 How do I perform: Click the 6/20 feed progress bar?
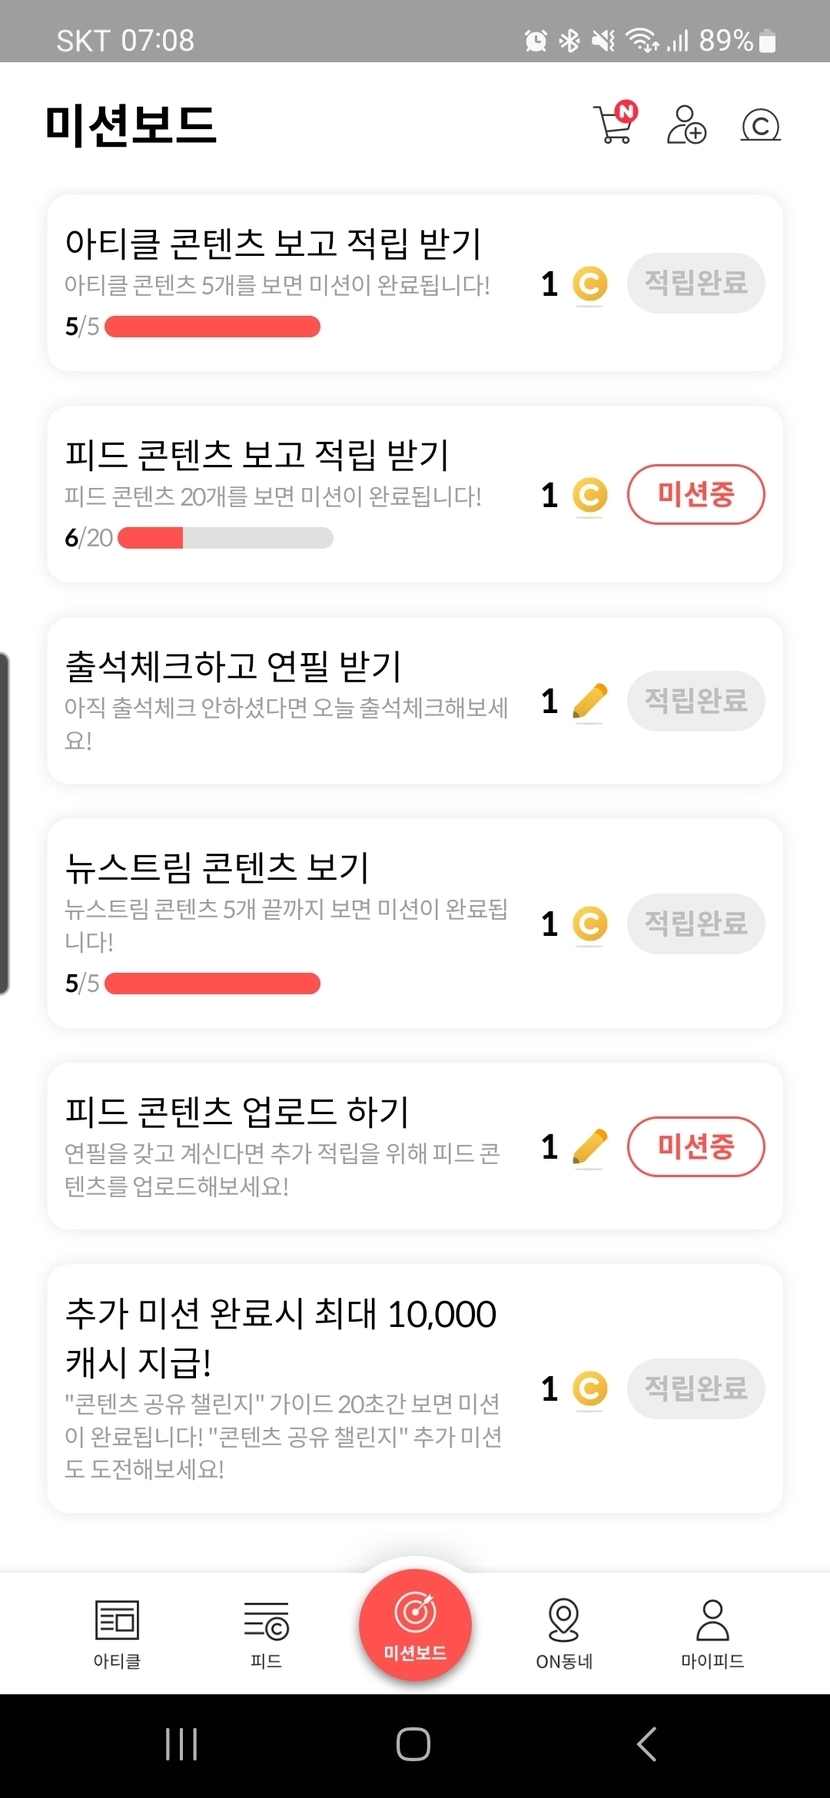point(225,538)
